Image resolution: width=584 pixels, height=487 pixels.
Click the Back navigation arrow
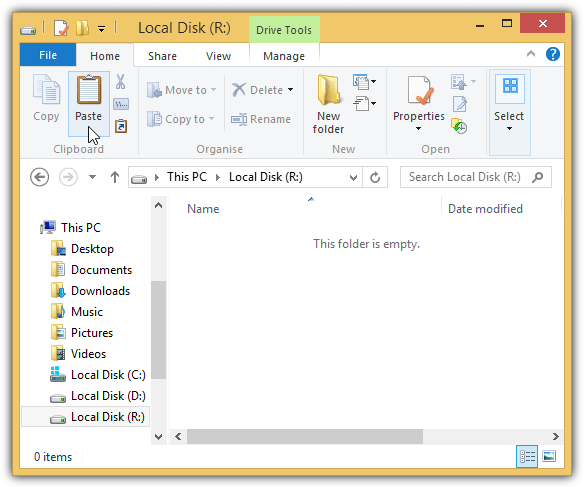39,177
